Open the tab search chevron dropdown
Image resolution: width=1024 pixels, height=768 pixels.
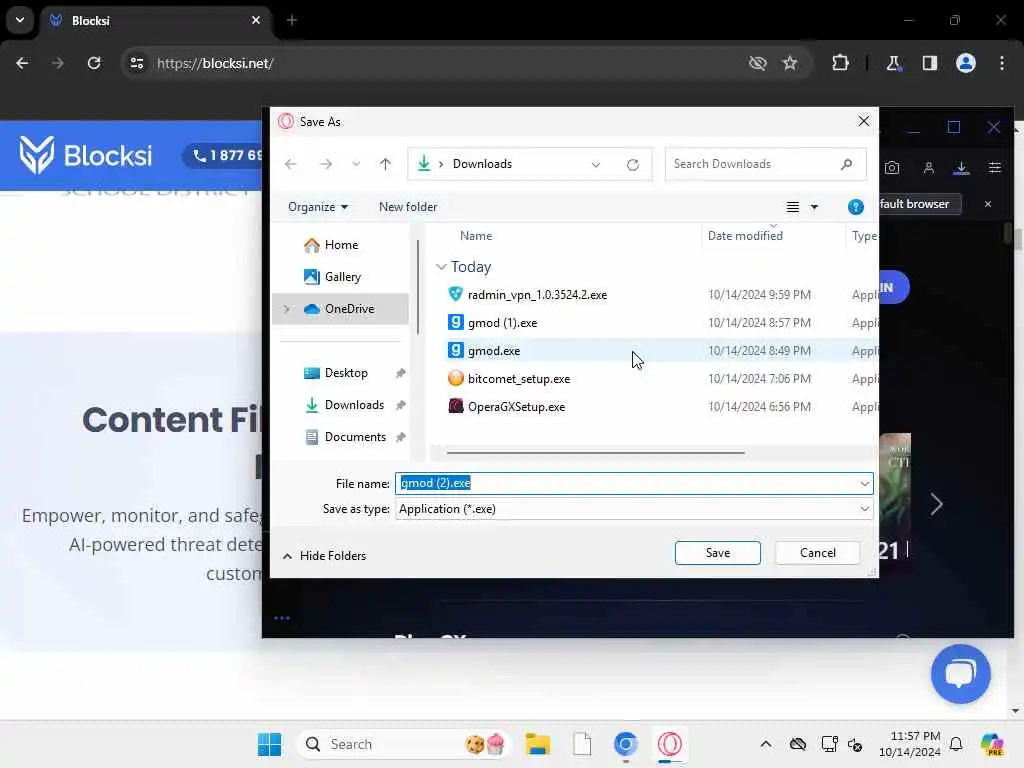click(20, 20)
